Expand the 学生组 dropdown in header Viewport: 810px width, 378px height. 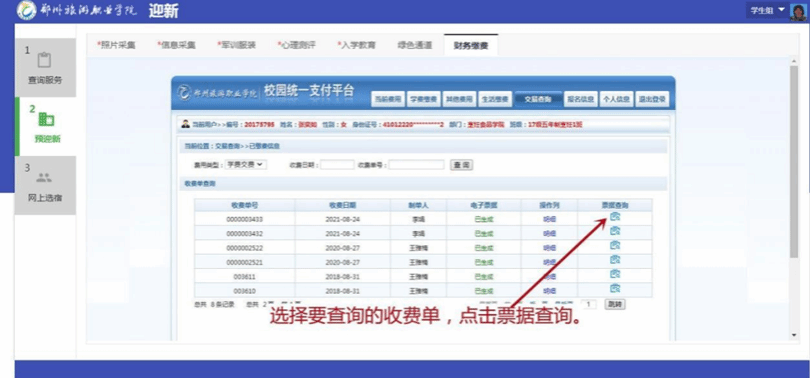click(767, 10)
